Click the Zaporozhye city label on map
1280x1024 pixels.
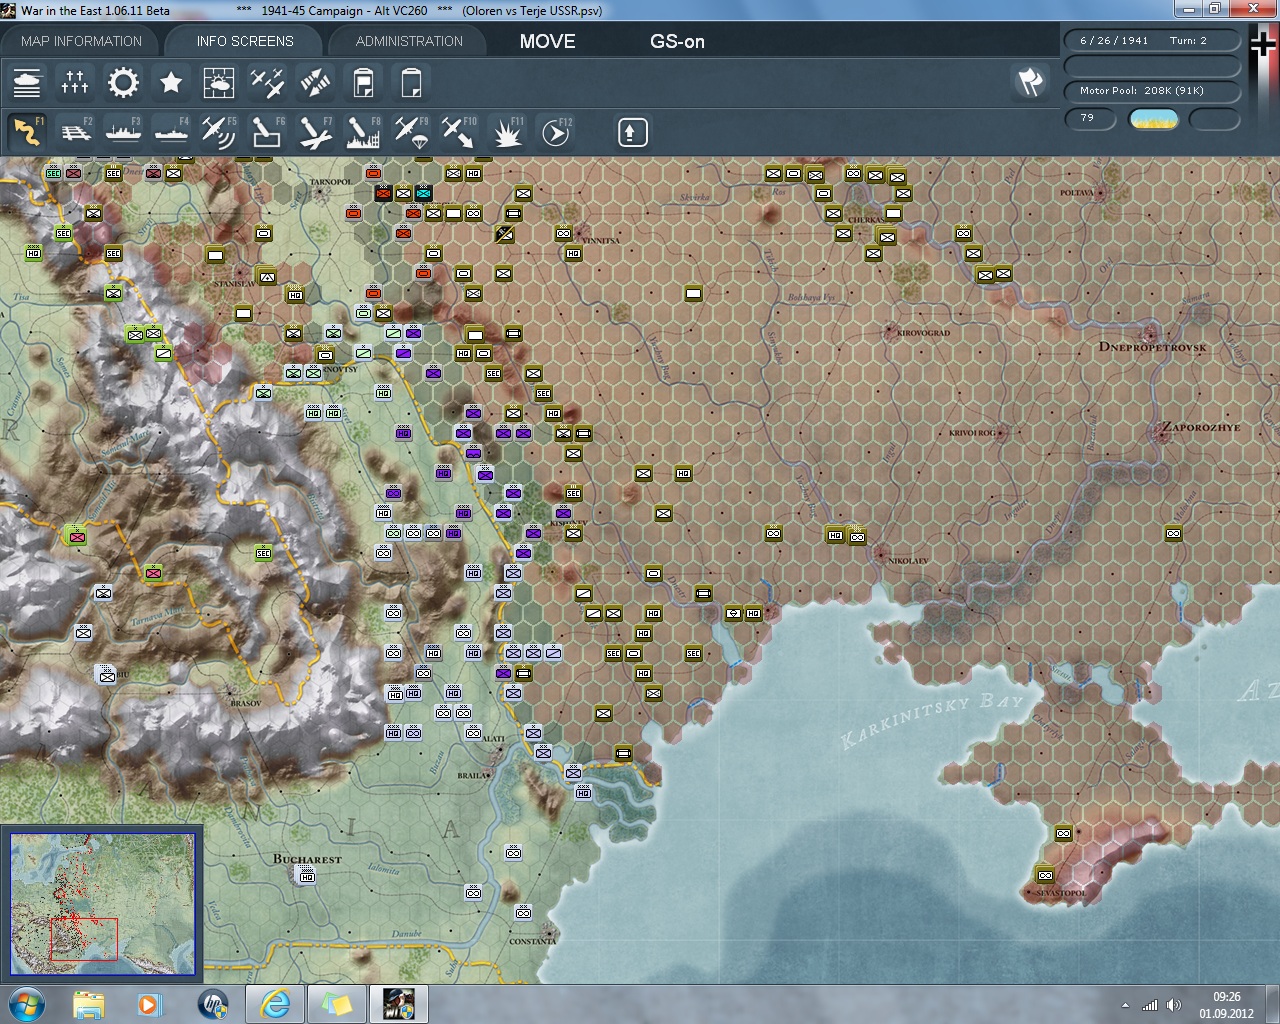tap(1201, 427)
